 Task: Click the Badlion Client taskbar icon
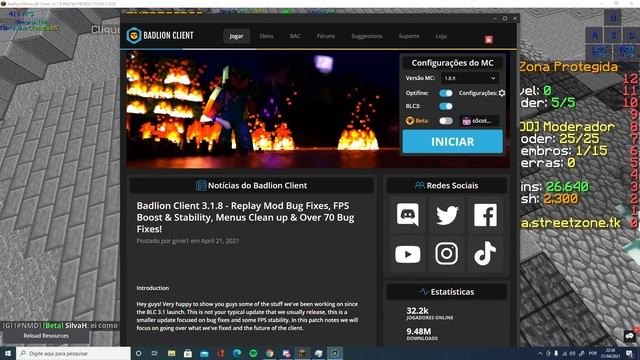pyautogui.click(x=335, y=353)
